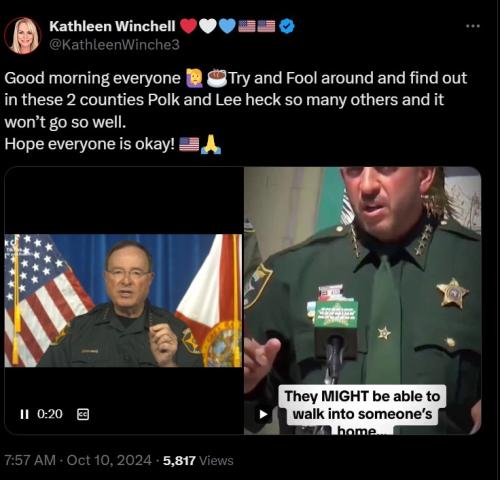Viewport: 500px width, 480px height.
Task: Click the praying hands emoji in tweet
Action: 211,144
